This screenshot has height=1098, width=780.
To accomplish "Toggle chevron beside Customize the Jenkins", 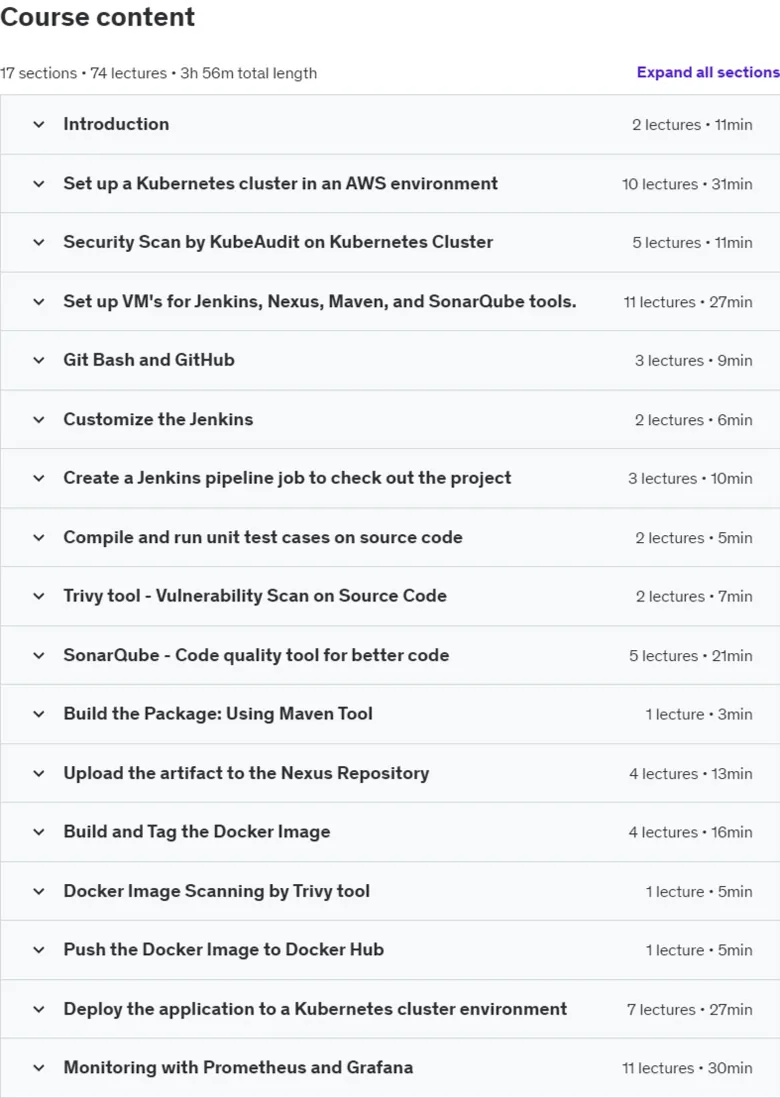I will (39, 419).
